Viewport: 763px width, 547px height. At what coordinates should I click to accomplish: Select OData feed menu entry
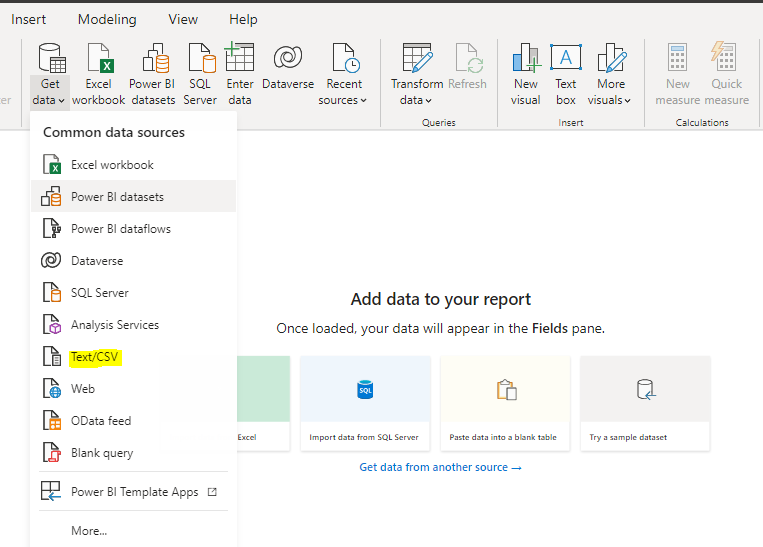(x=133, y=420)
